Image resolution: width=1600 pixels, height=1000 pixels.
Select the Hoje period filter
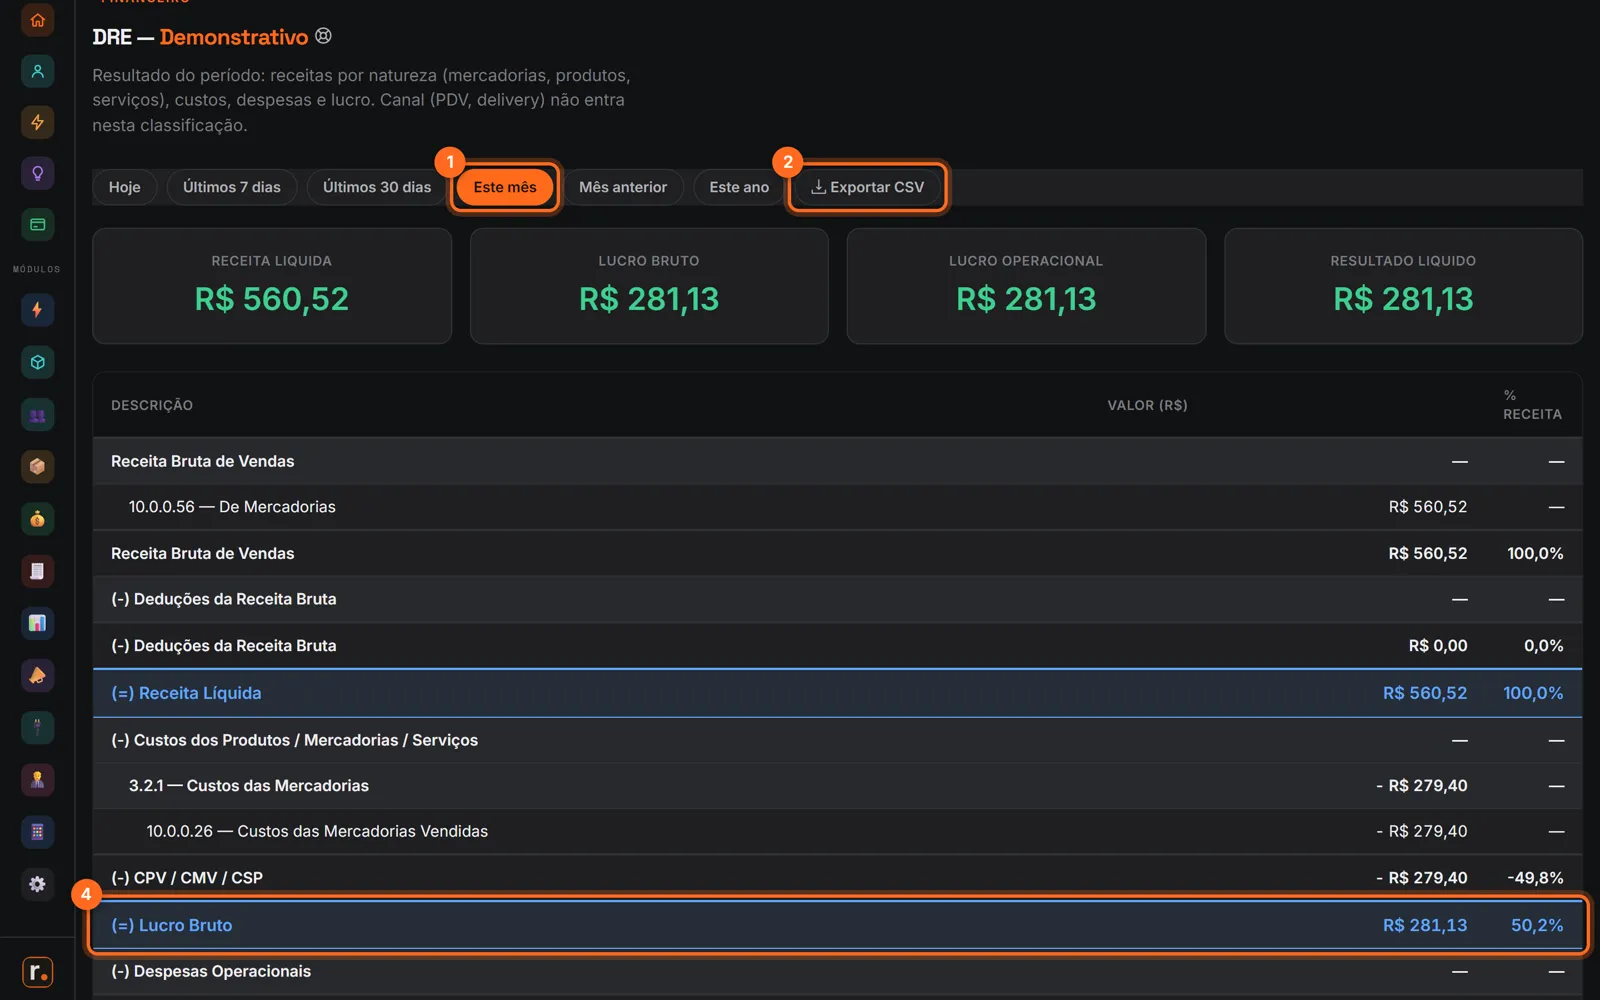(125, 187)
